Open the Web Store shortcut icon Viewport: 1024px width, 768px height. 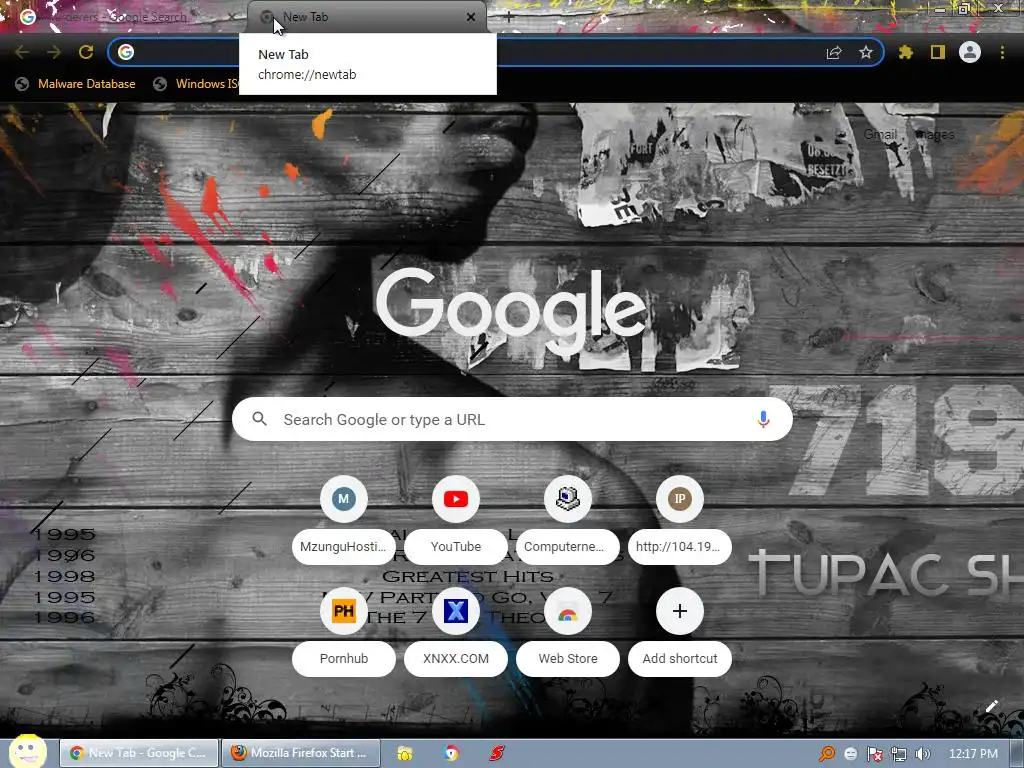click(568, 611)
